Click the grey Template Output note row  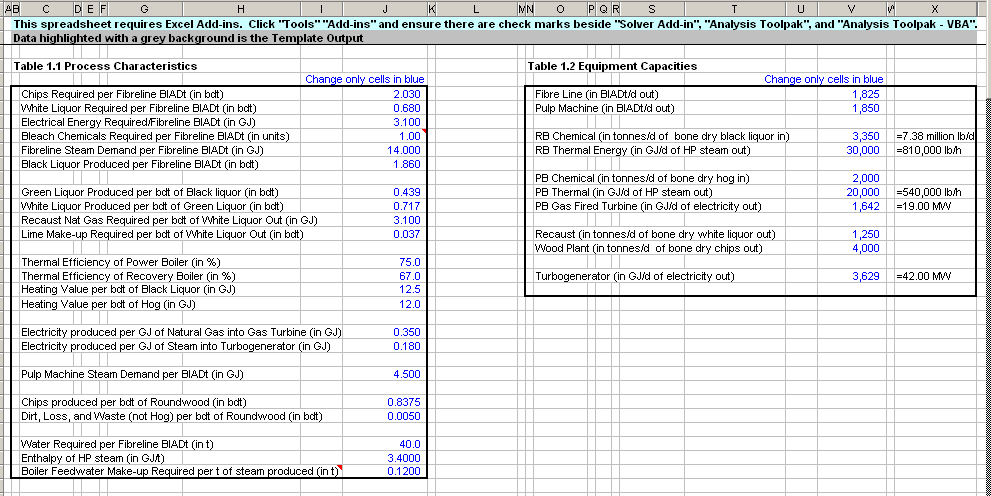coord(496,38)
